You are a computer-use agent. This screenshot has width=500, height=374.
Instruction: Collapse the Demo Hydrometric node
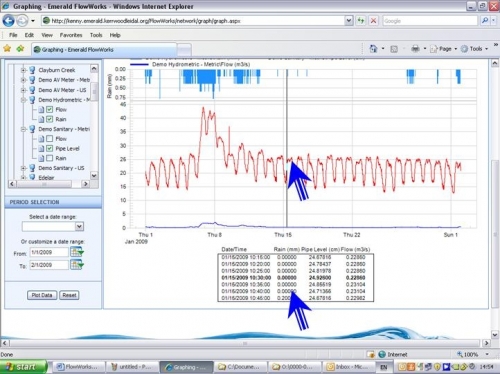(23, 100)
